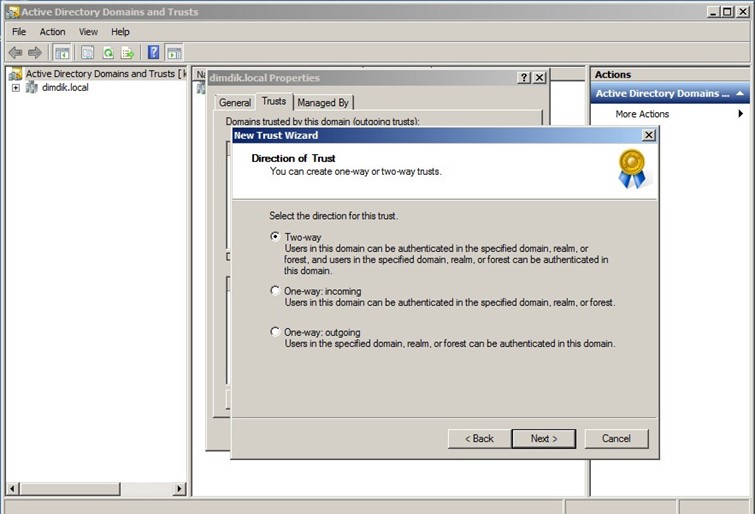Close the dimdik.local Properties dialog
This screenshot has width=755, height=514.
[x=540, y=78]
